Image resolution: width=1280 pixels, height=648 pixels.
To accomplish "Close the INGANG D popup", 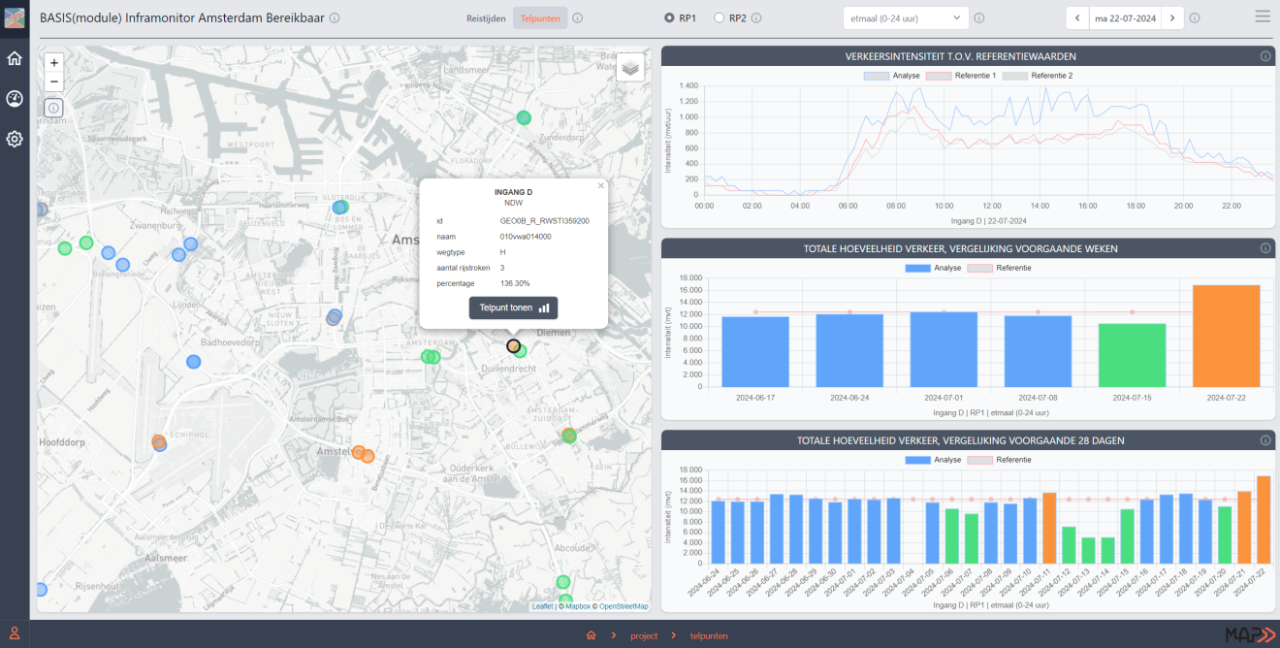I will tap(600, 185).
